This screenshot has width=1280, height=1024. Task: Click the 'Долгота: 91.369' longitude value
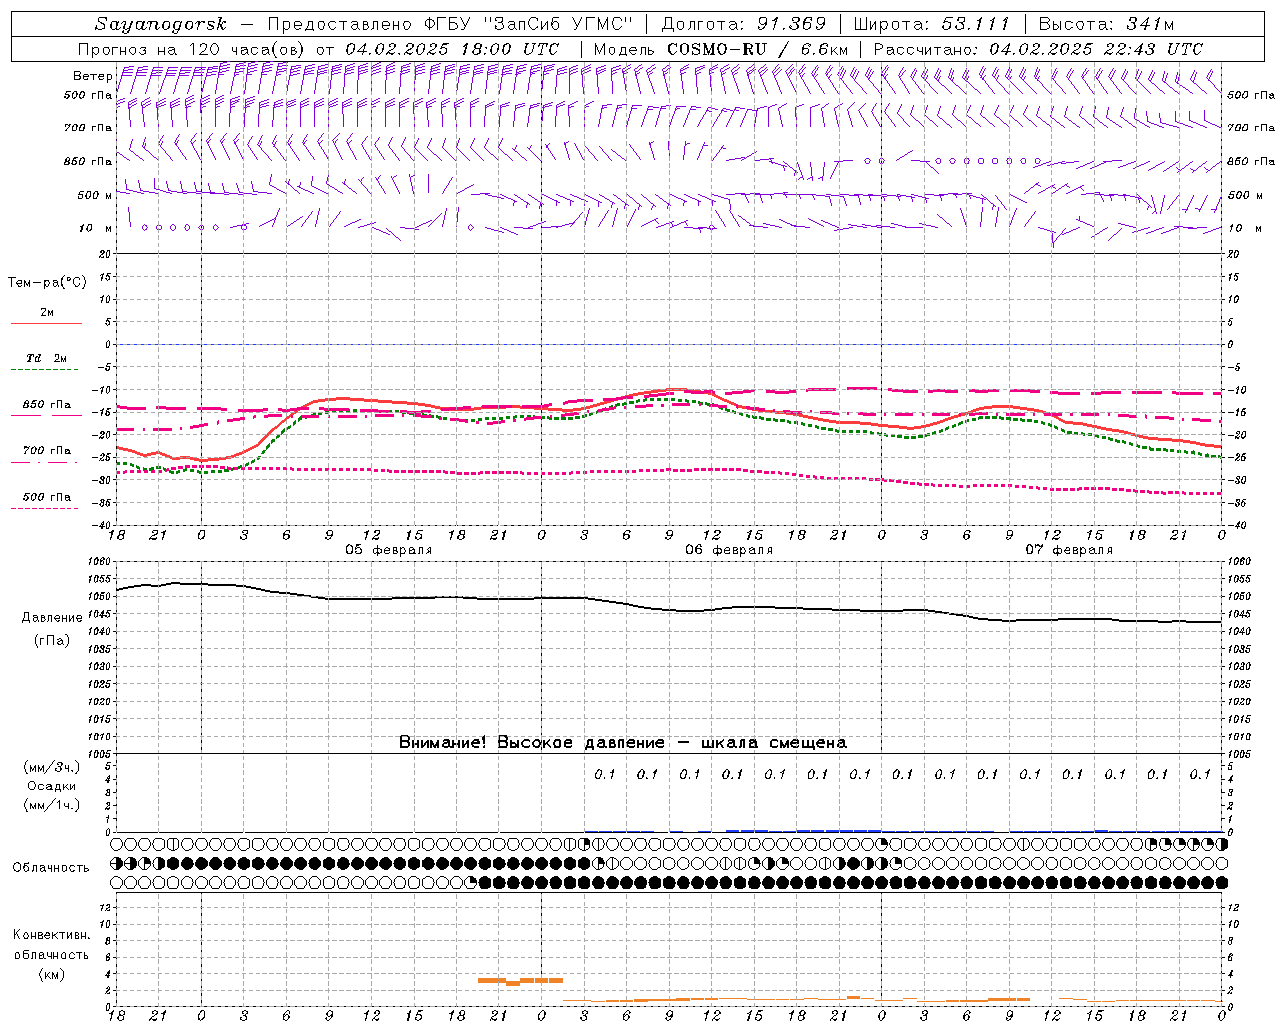click(744, 24)
